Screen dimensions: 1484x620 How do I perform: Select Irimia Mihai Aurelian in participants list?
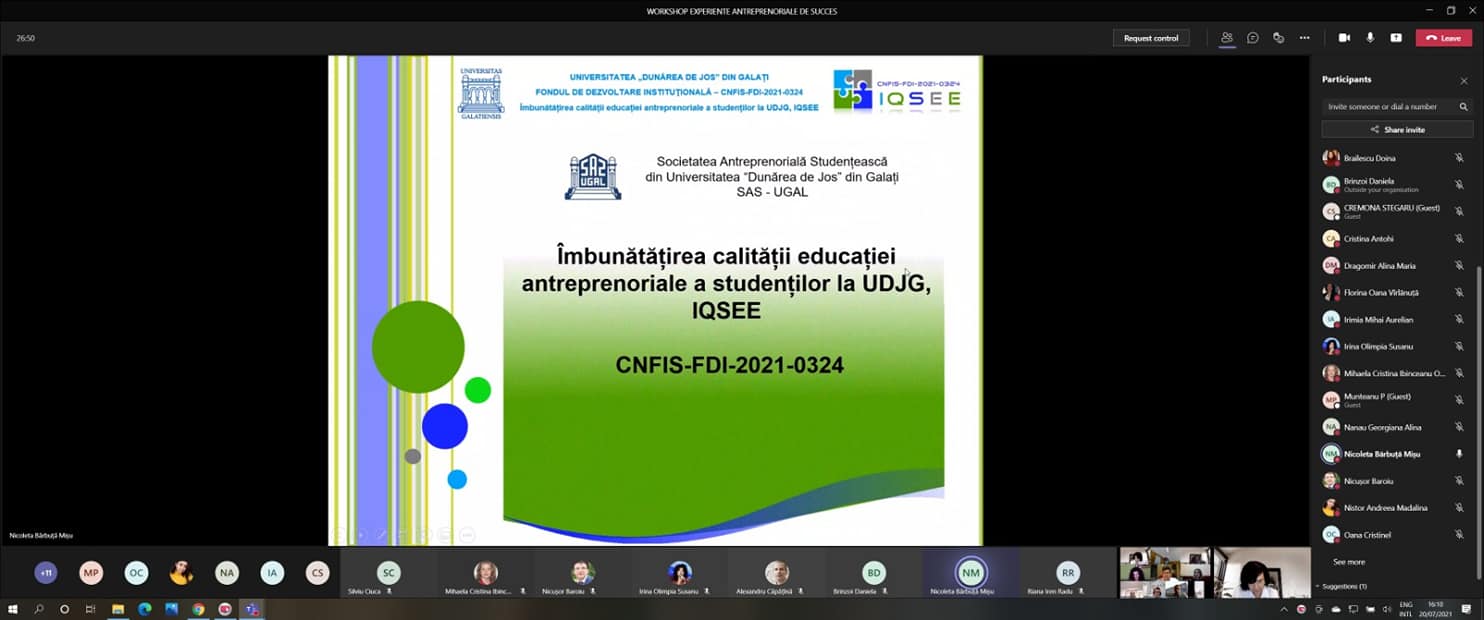tap(1396, 320)
